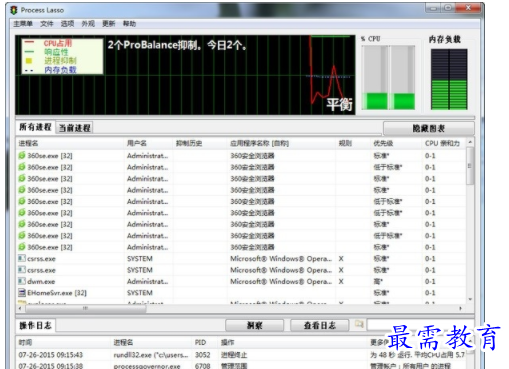Click the Process Lasso title bar icon

pos(14,10)
